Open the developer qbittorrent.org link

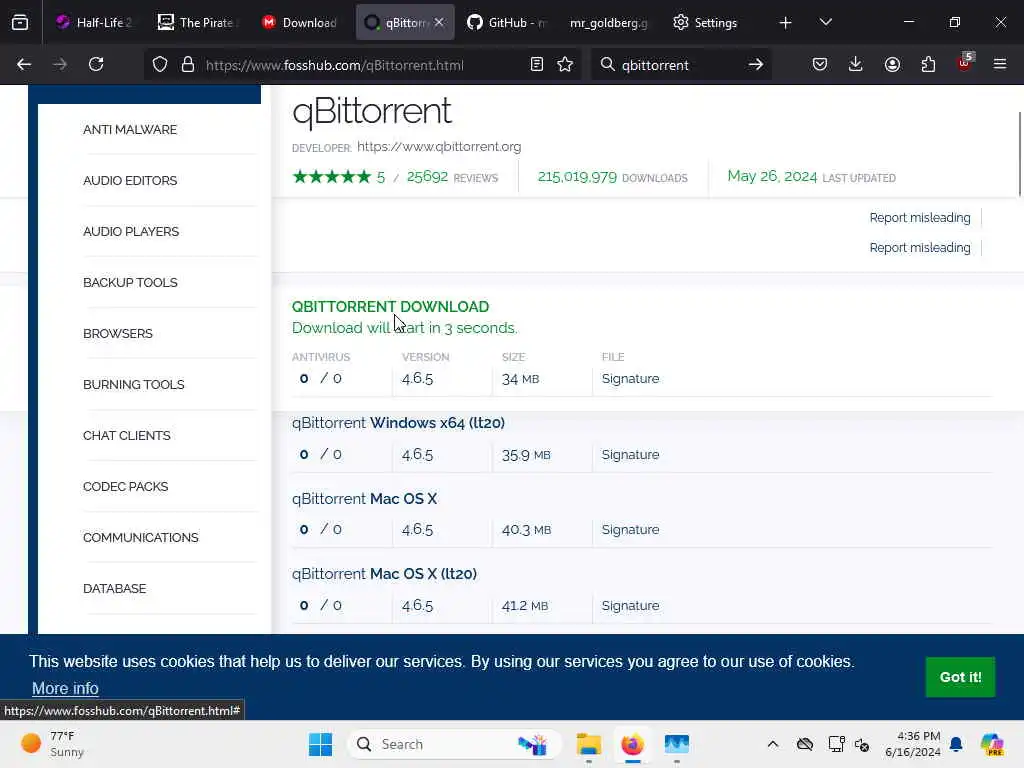439,146
